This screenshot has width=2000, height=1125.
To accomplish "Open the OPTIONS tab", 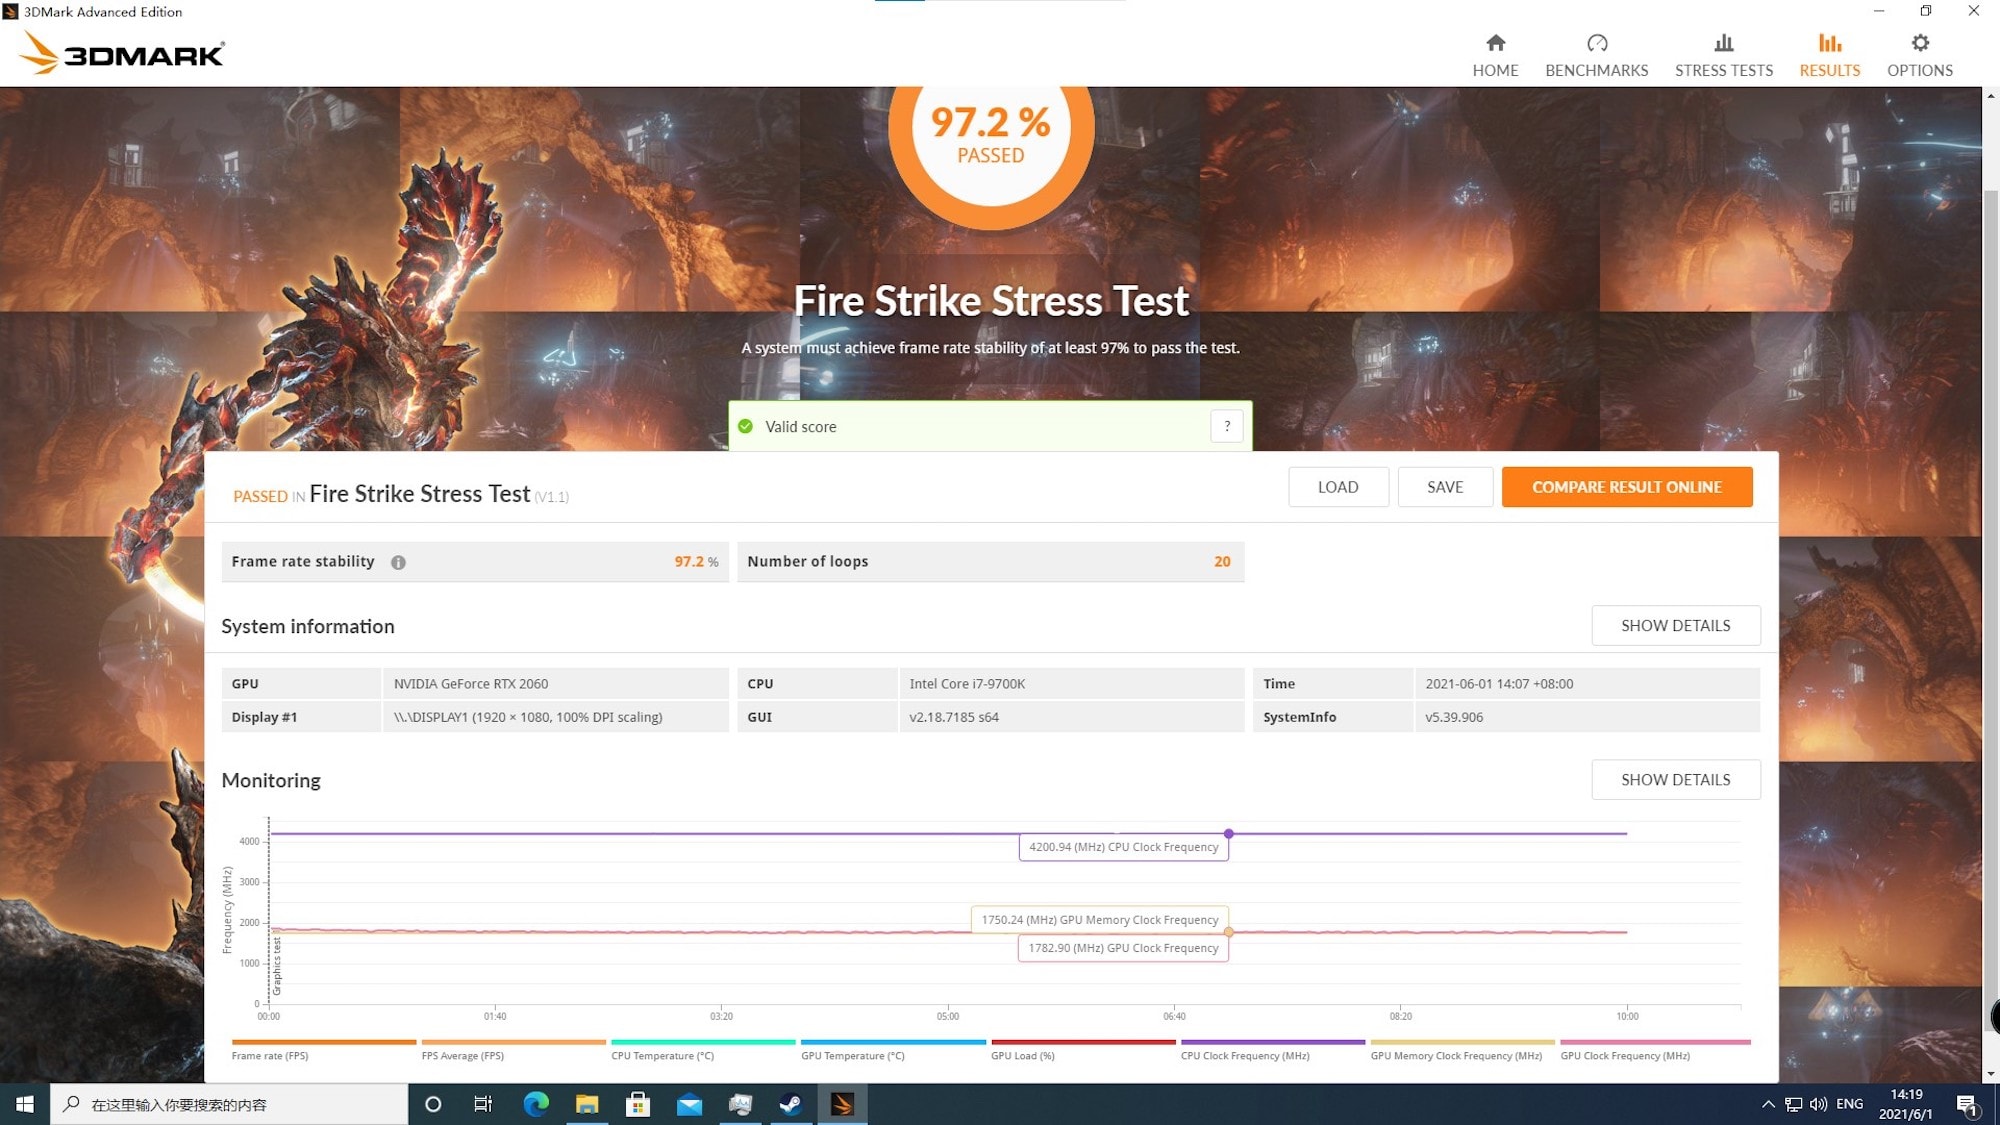I will [x=1919, y=55].
